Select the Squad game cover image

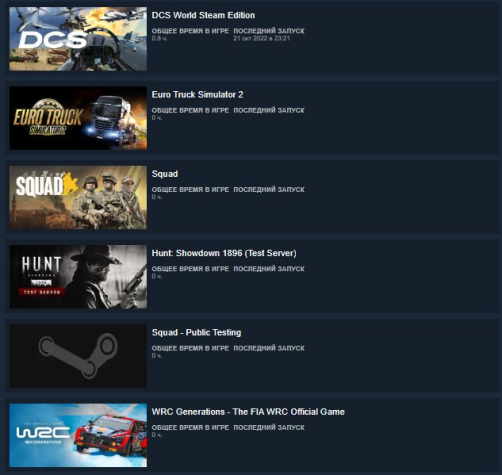pos(78,197)
